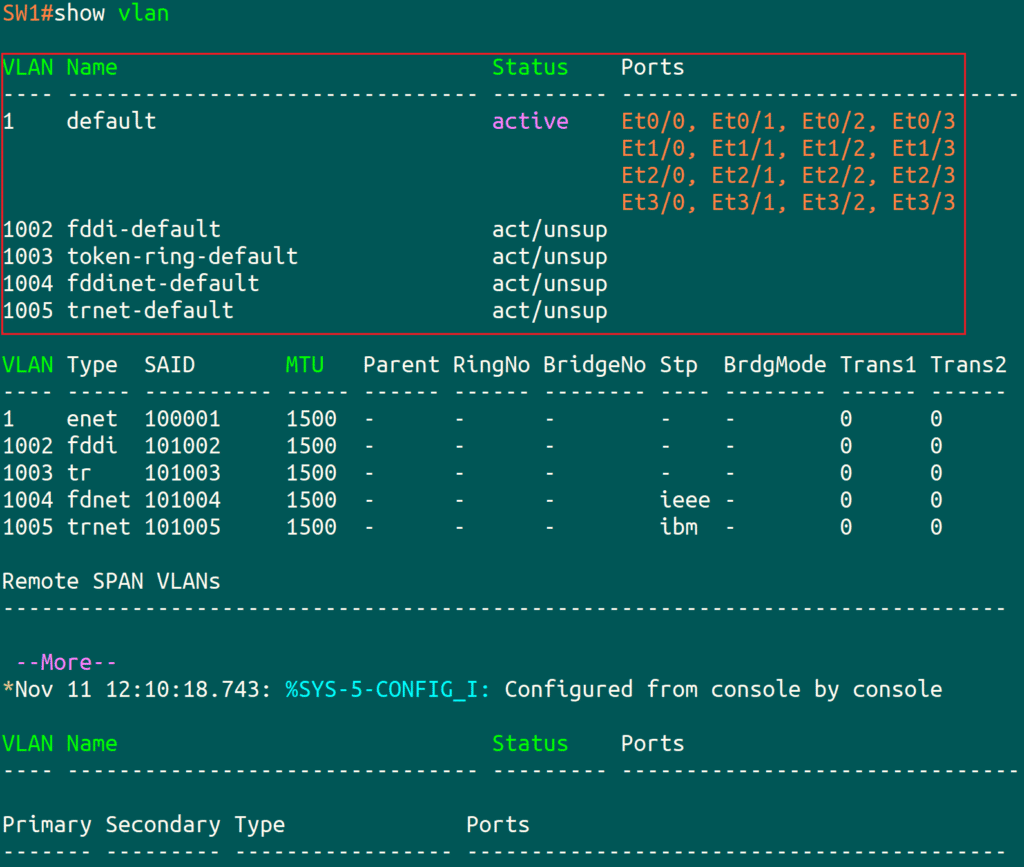This screenshot has height=867, width=1024.
Task: Click the pink 'active' status text
Action: pyautogui.click(x=530, y=122)
